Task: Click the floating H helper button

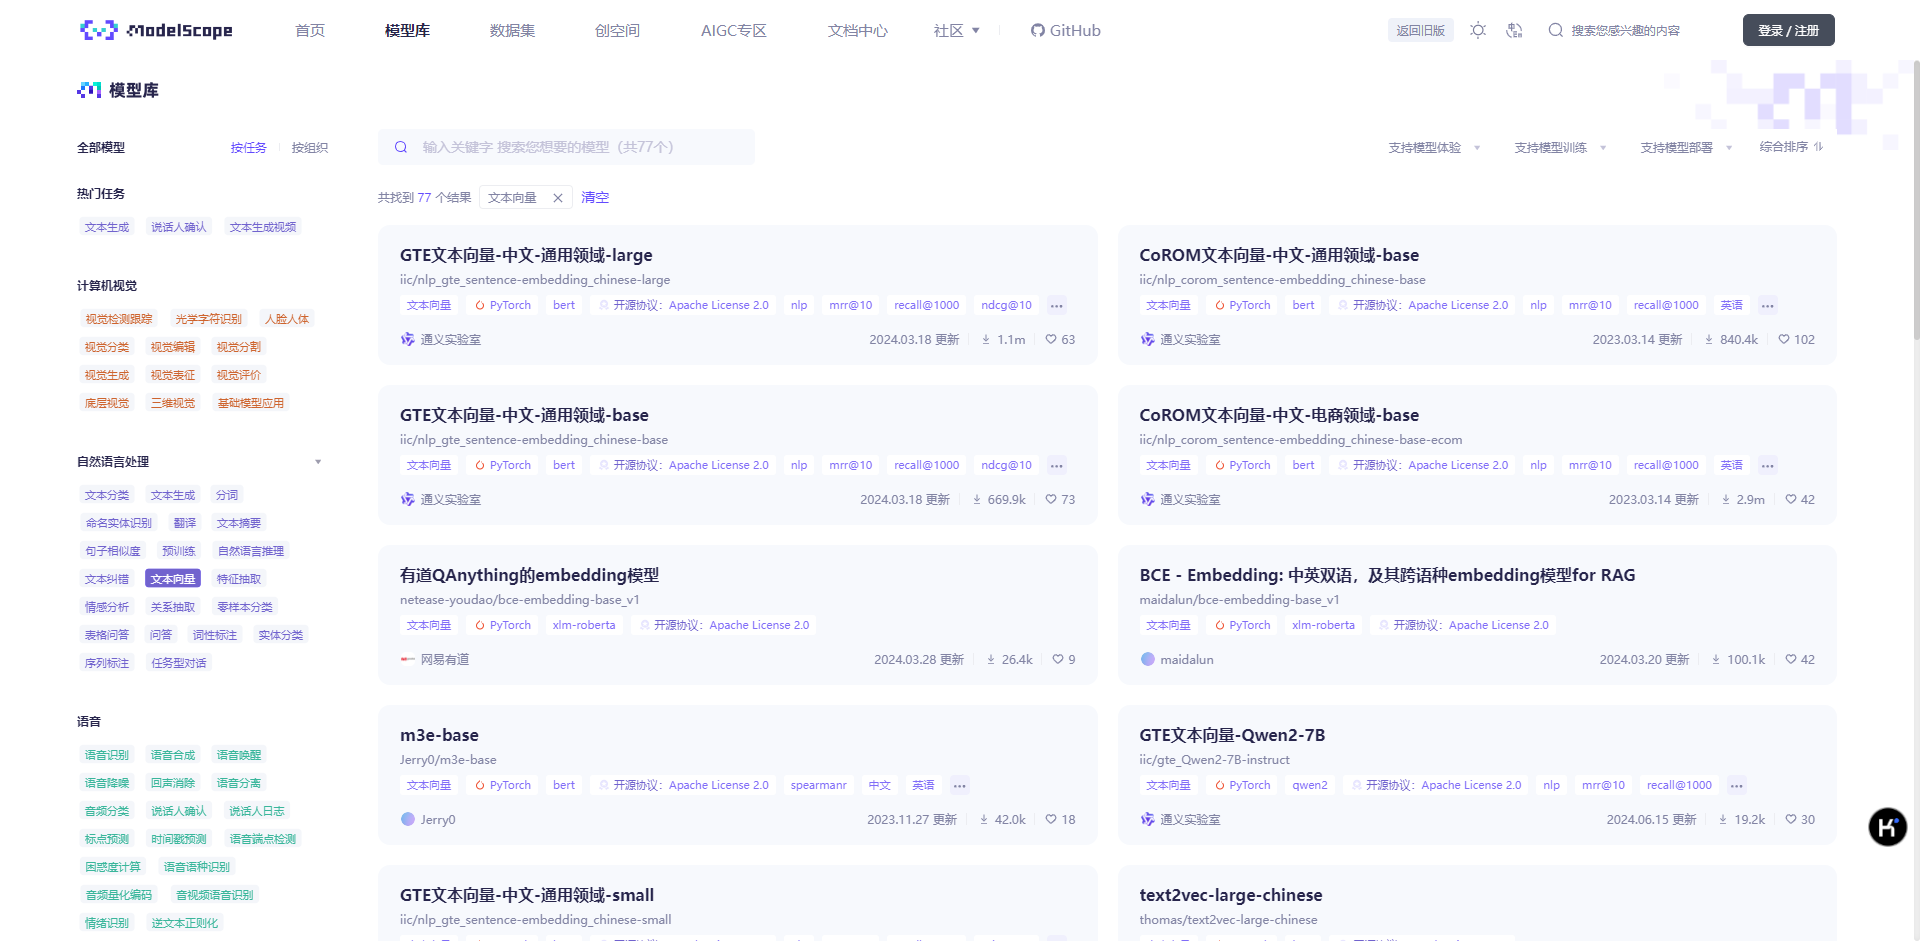Action: pos(1887,827)
